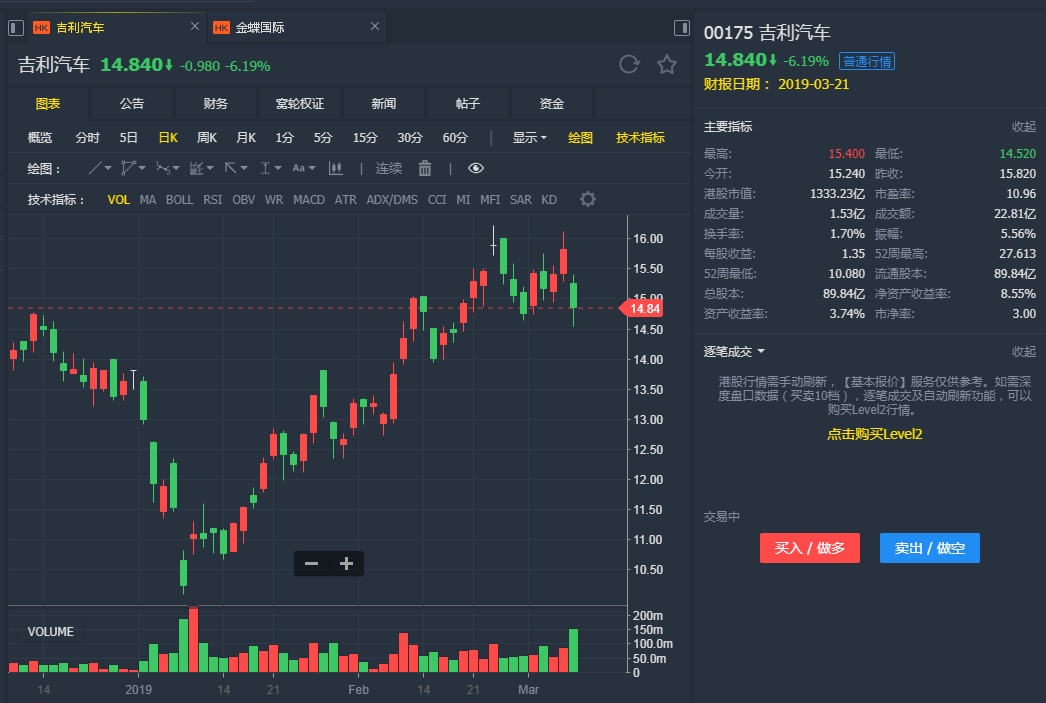This screenshot has width=1046, height=703.
Task: Open the line drawing tool dropdown
Action: pos(100,168)
